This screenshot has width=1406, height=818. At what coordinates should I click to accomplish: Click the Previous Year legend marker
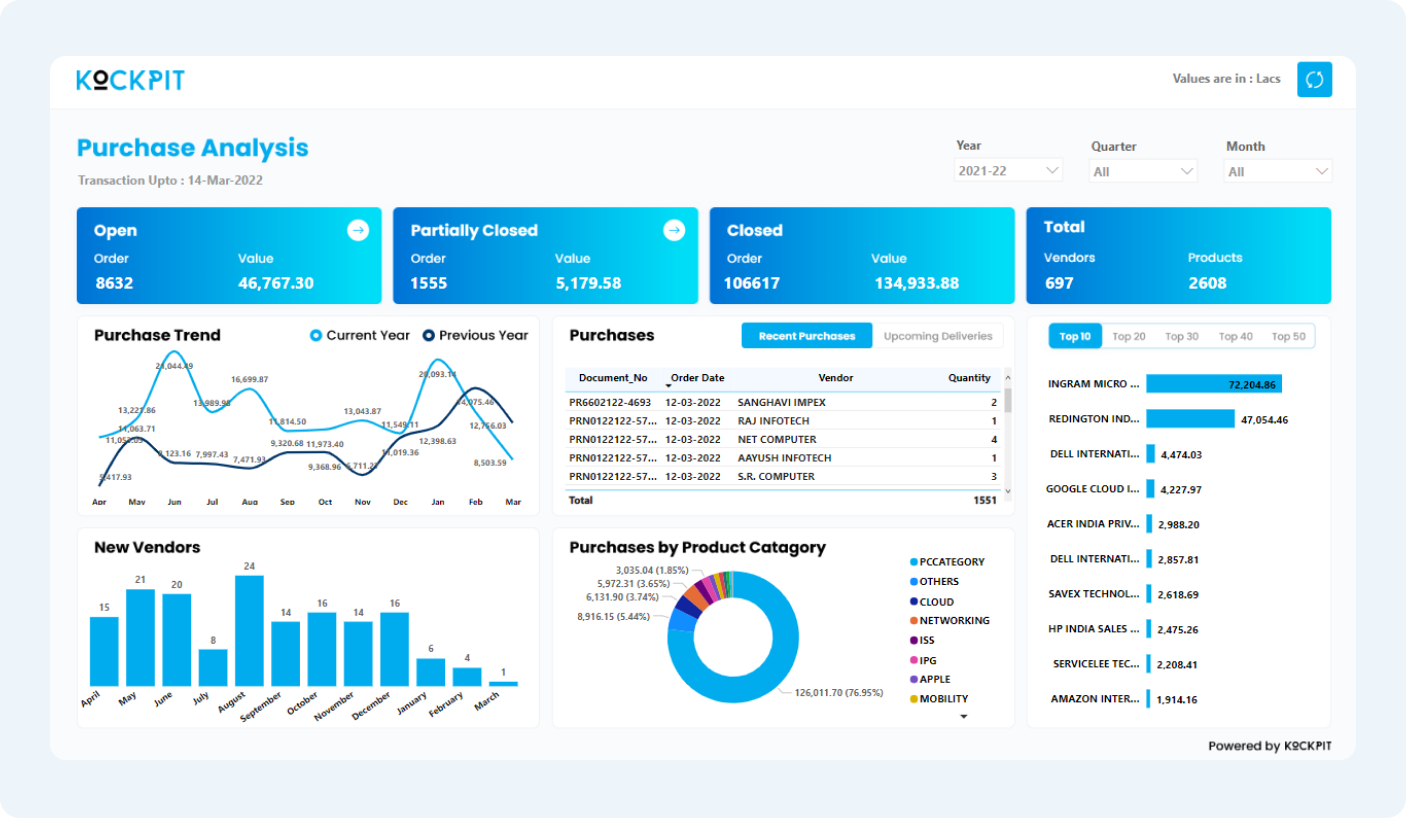pos(429,336)
